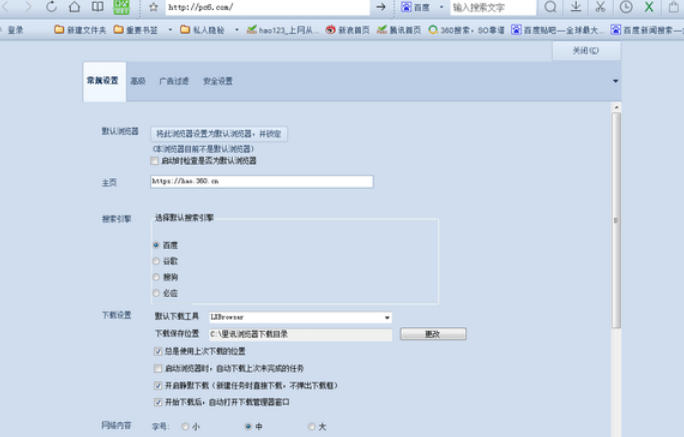Click scrollbar up arrow in settings panel
The image size is (684, 437).
tap(616, 107)
